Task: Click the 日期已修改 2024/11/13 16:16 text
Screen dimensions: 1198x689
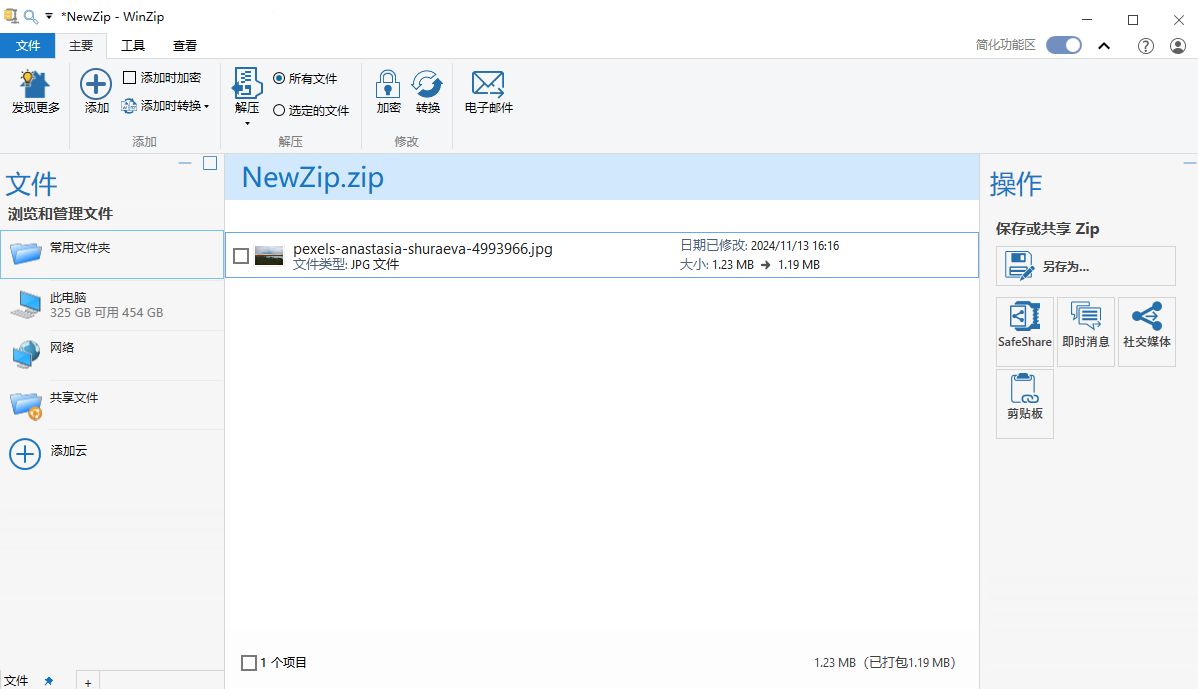Action: tap(759, 245)
